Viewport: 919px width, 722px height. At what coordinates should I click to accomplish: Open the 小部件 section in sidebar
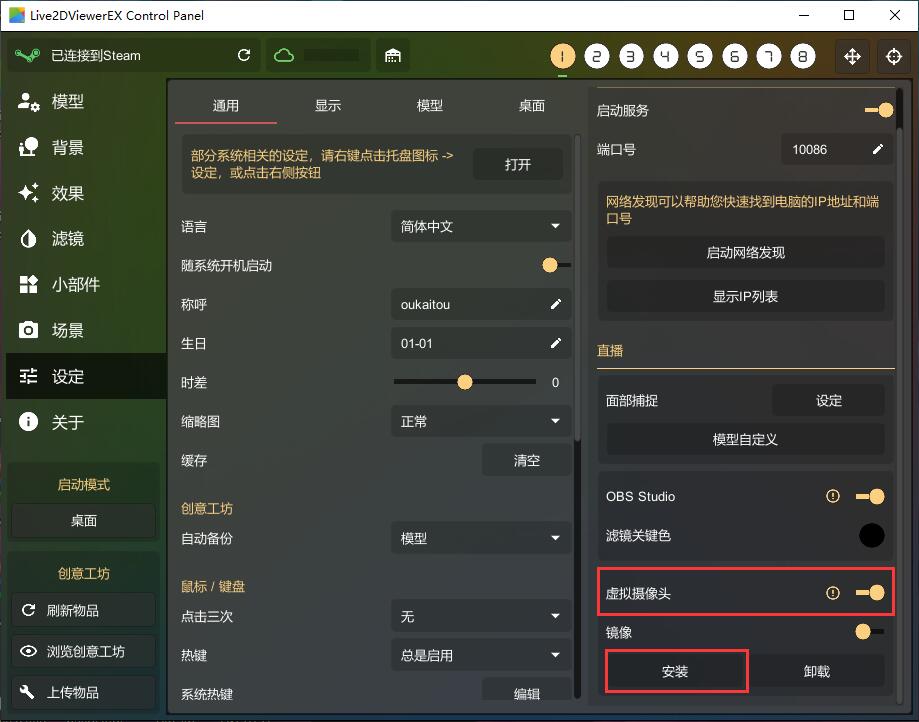86,284
